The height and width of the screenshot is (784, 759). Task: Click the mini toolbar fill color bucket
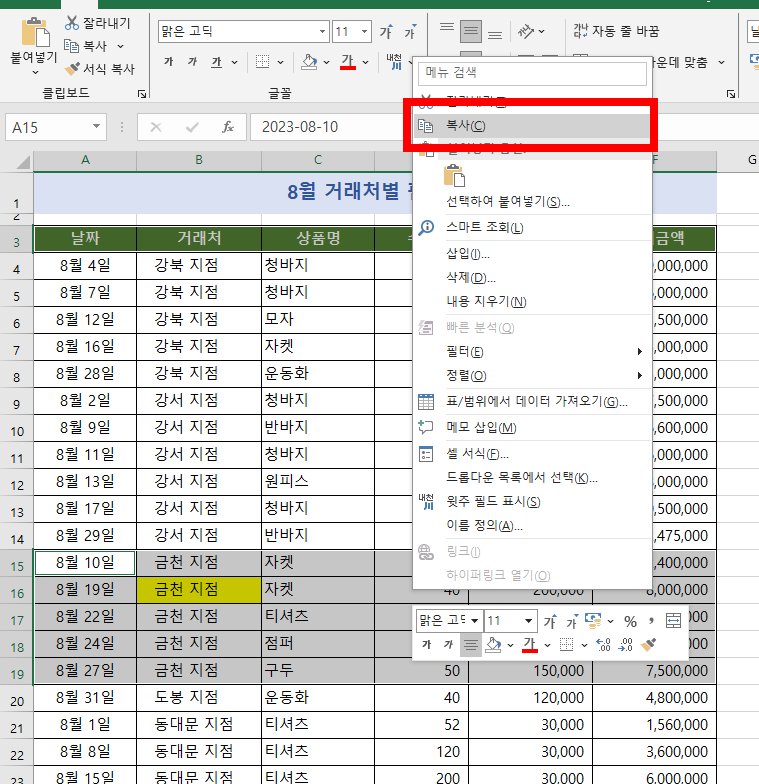(x=493, y=644)
